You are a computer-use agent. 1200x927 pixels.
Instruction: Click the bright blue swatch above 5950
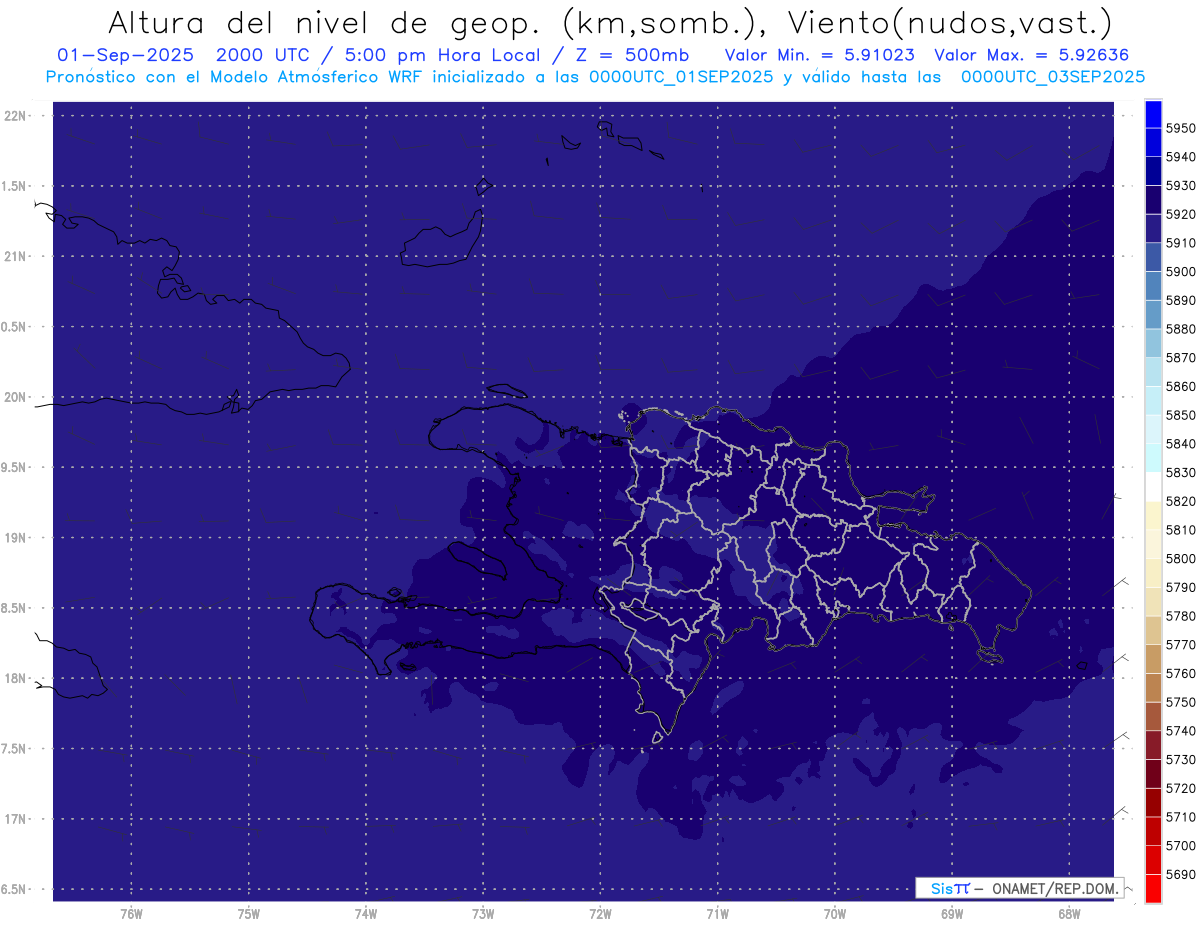pyautogui.click(x=1152, y=114)
